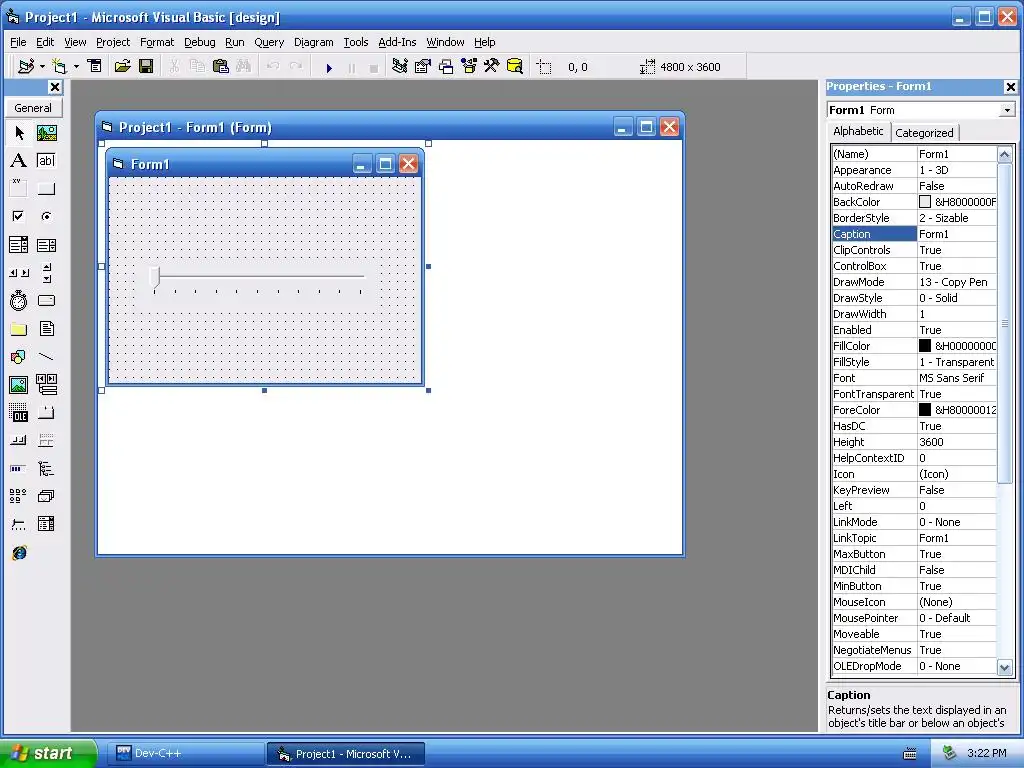The height and width of the screenshot is (768, 1024).
Task: Open the Windows Start menu
Action: [x=48, y=753]
